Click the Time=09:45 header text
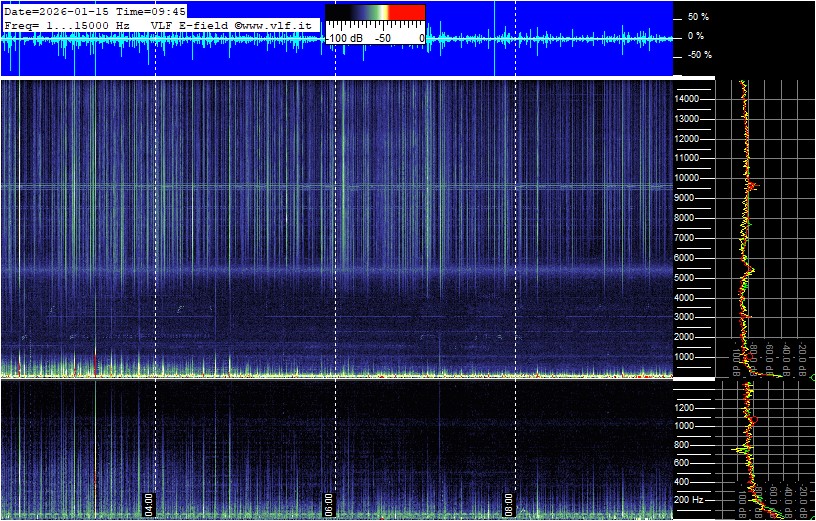This screenshot has height=521, width=816. point(152,11)
